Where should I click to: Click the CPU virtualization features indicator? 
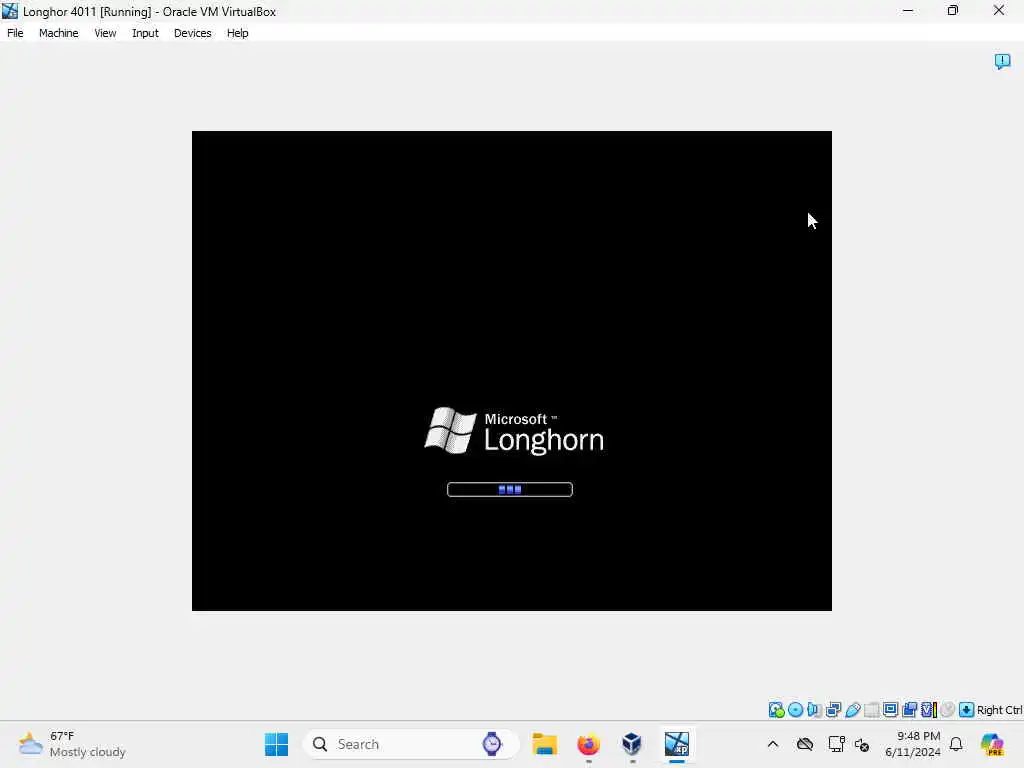click(929, 710)
